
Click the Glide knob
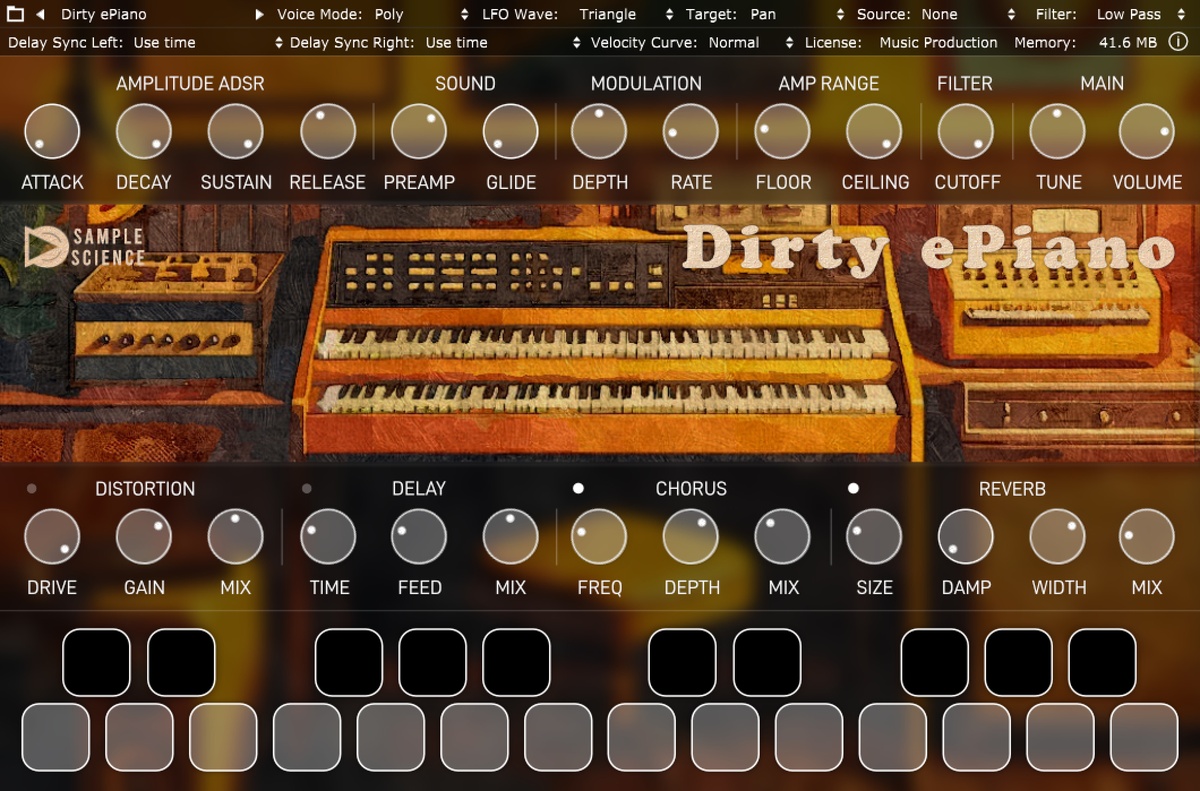coord(511,131)
